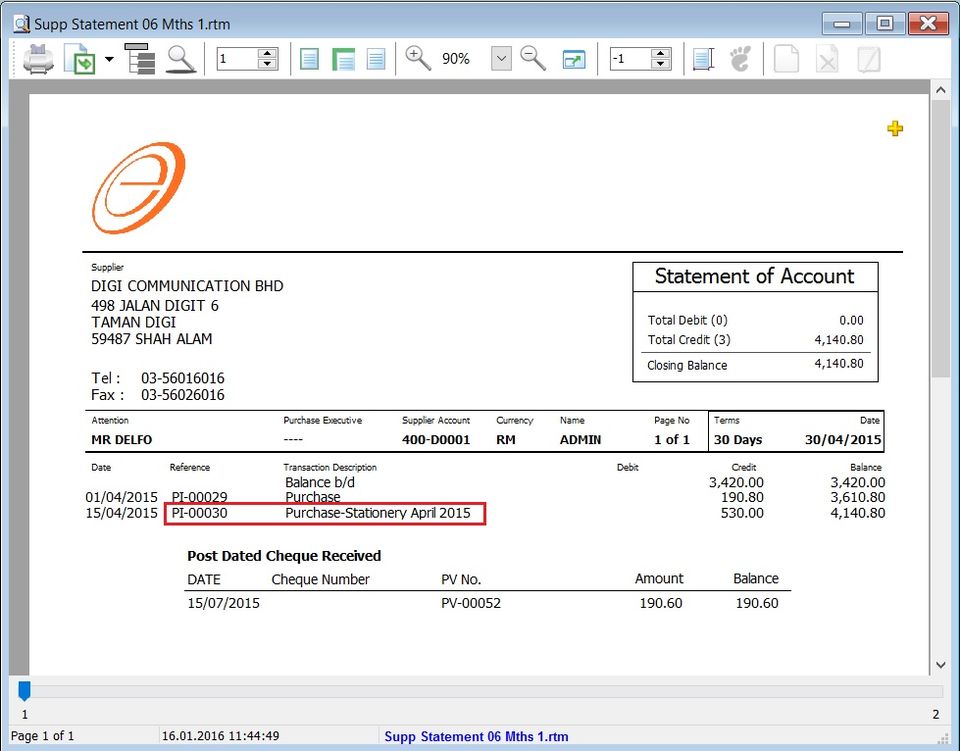Open the report thumbnail tree view
Image resolution: width=960 pixels, height=751 pixels.
[140, 58]
